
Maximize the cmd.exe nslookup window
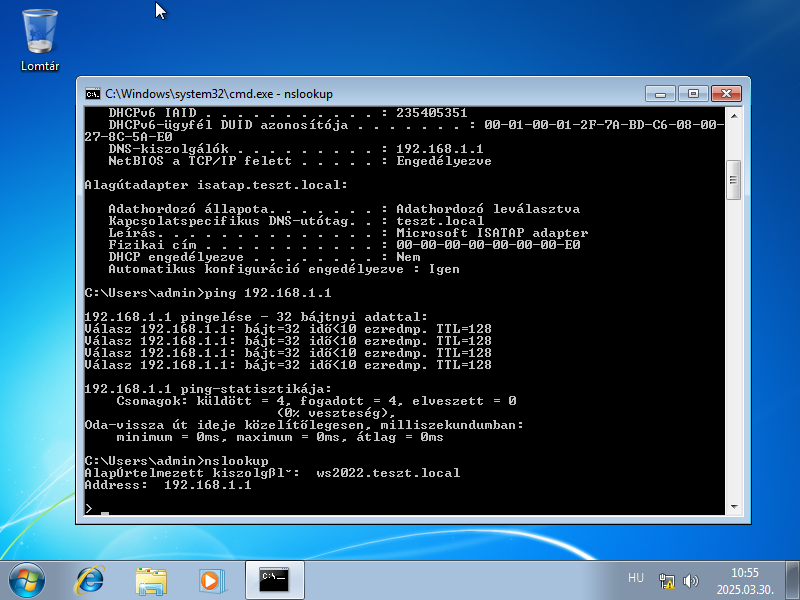[x=691, y=93]
